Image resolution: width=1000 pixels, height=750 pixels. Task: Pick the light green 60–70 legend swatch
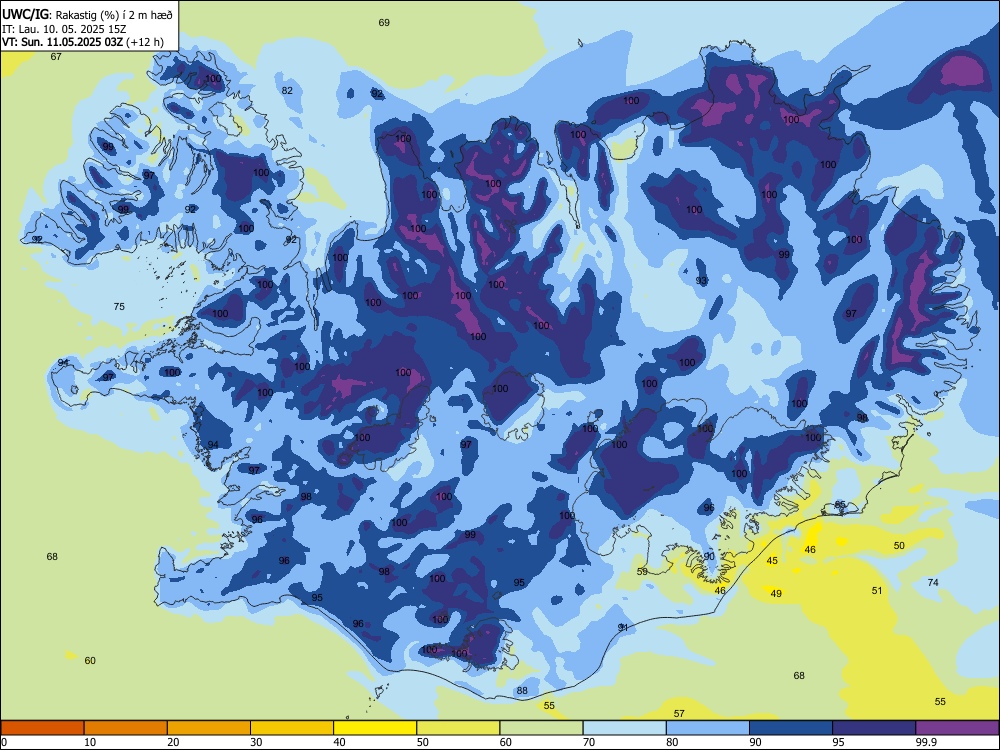[x=541, y=728]
